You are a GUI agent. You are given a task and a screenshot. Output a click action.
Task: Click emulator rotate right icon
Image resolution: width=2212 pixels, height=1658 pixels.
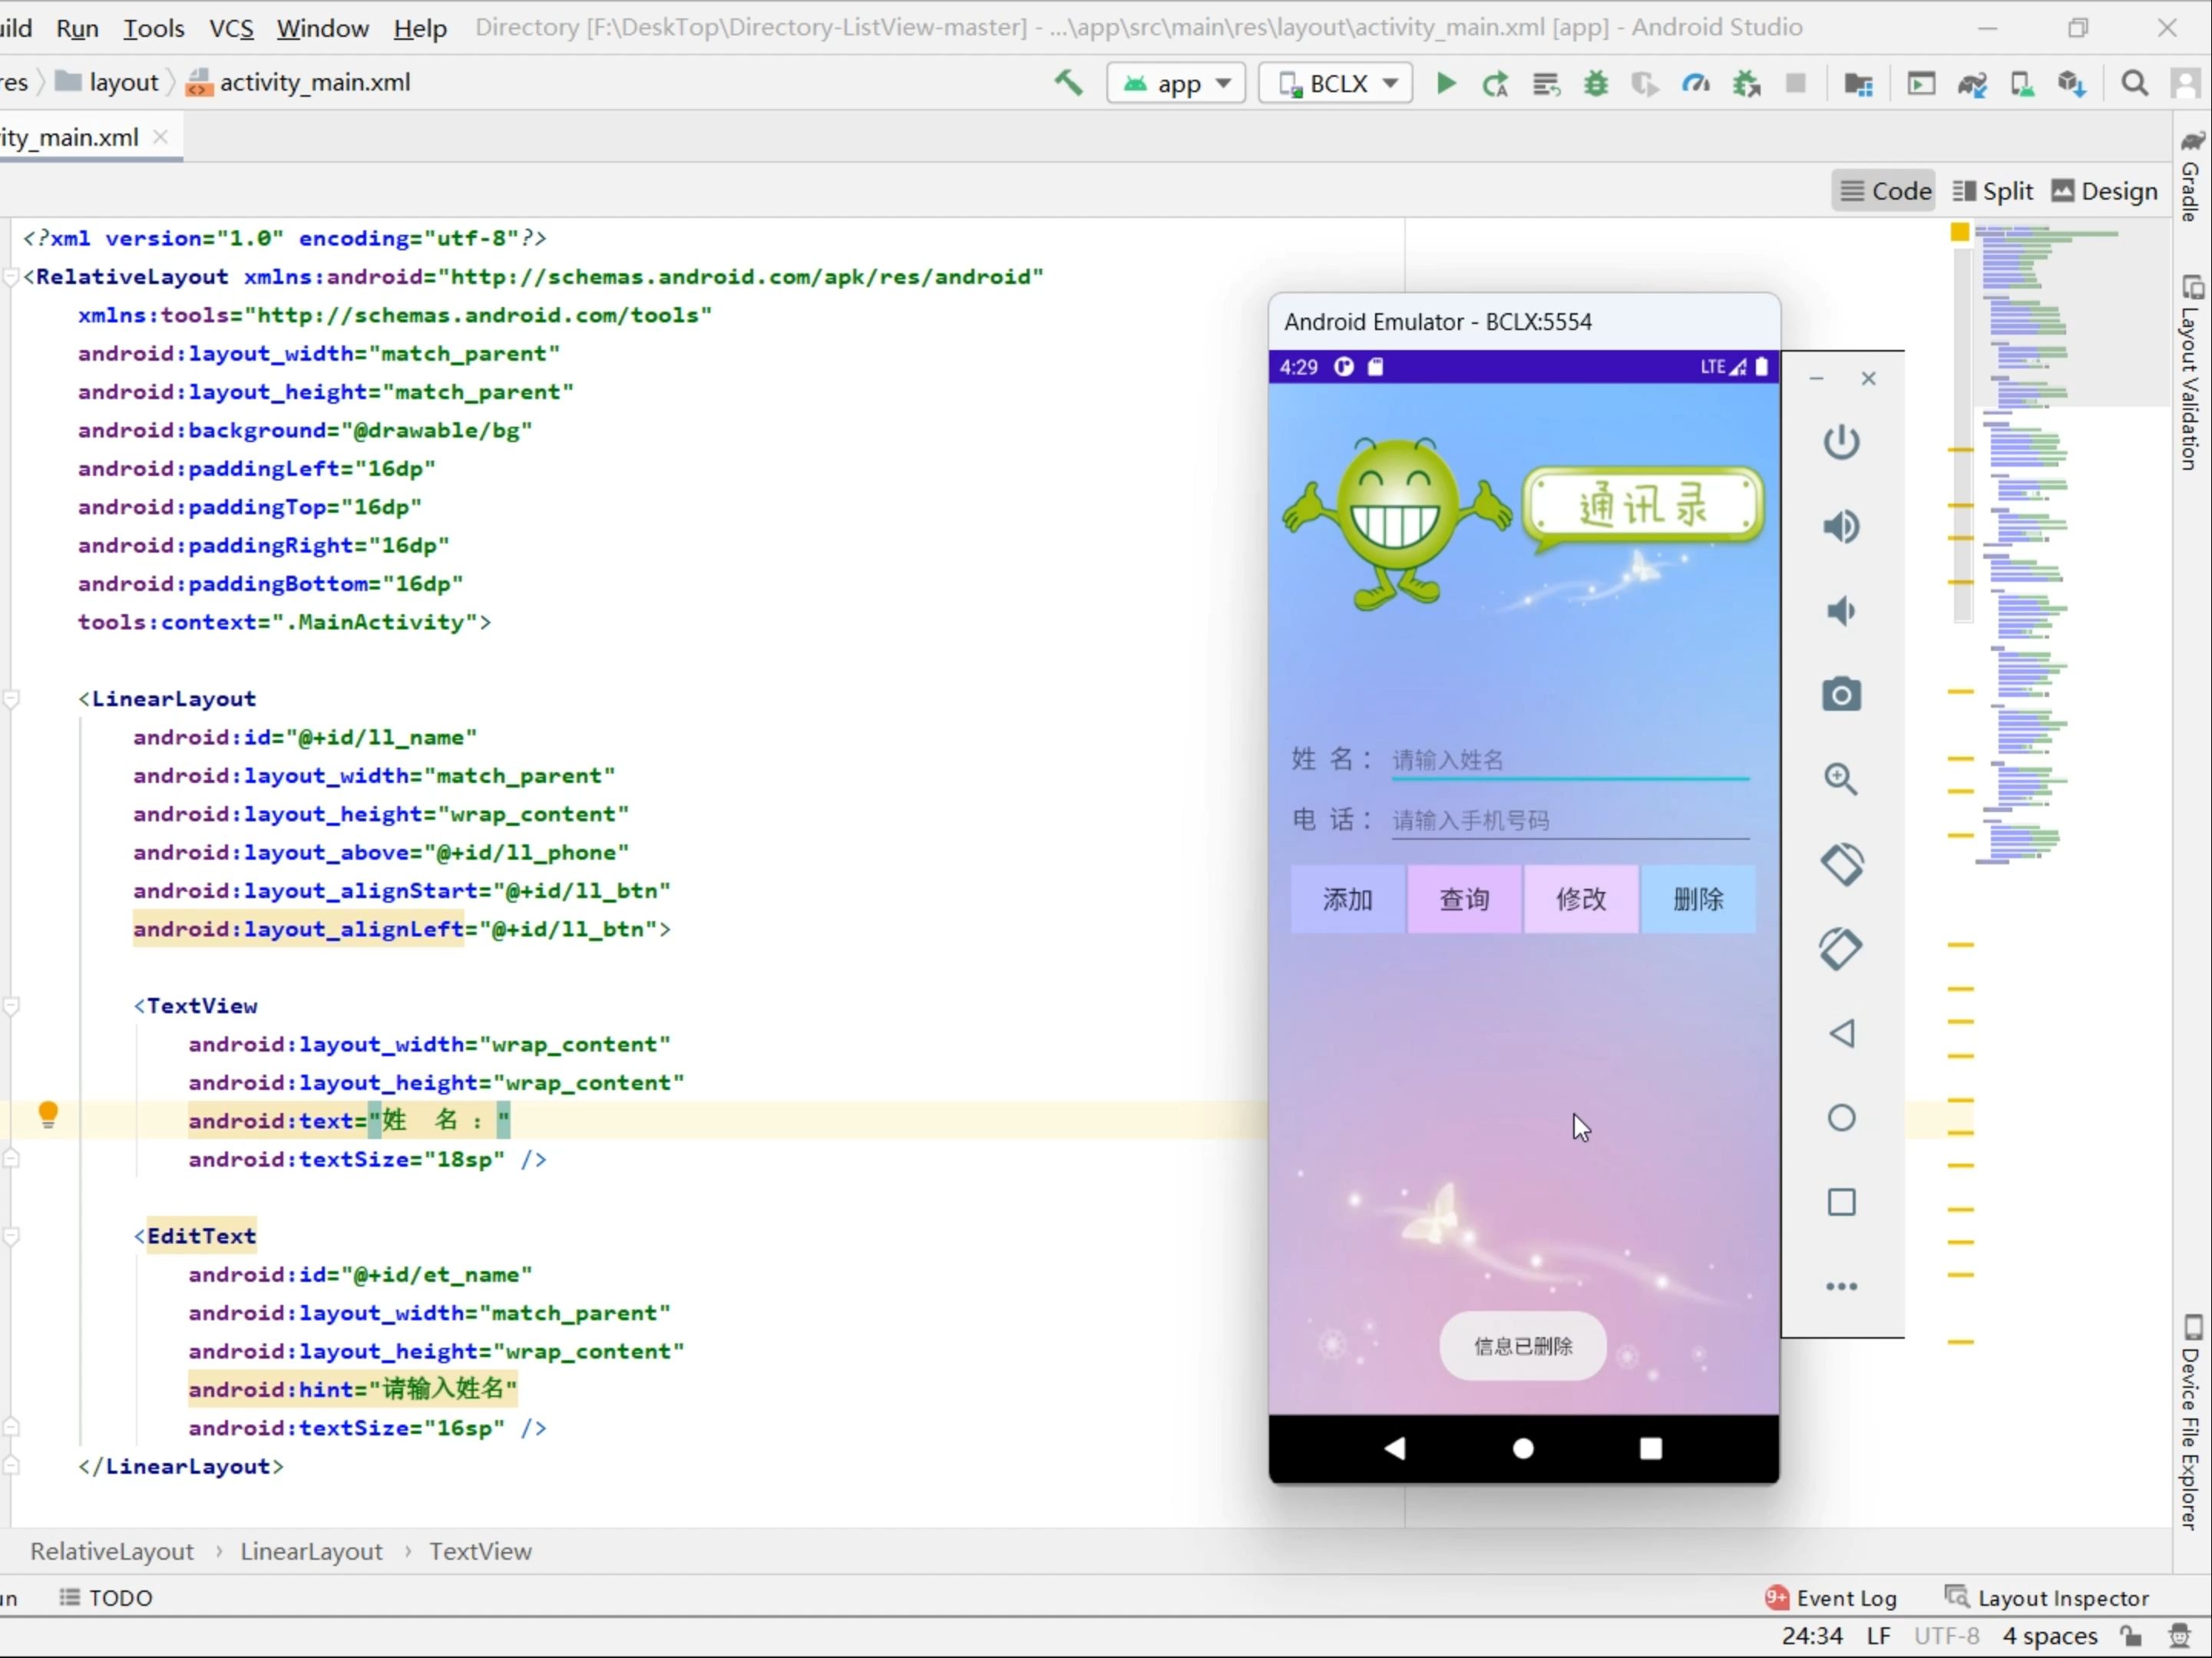point(1841,949)
